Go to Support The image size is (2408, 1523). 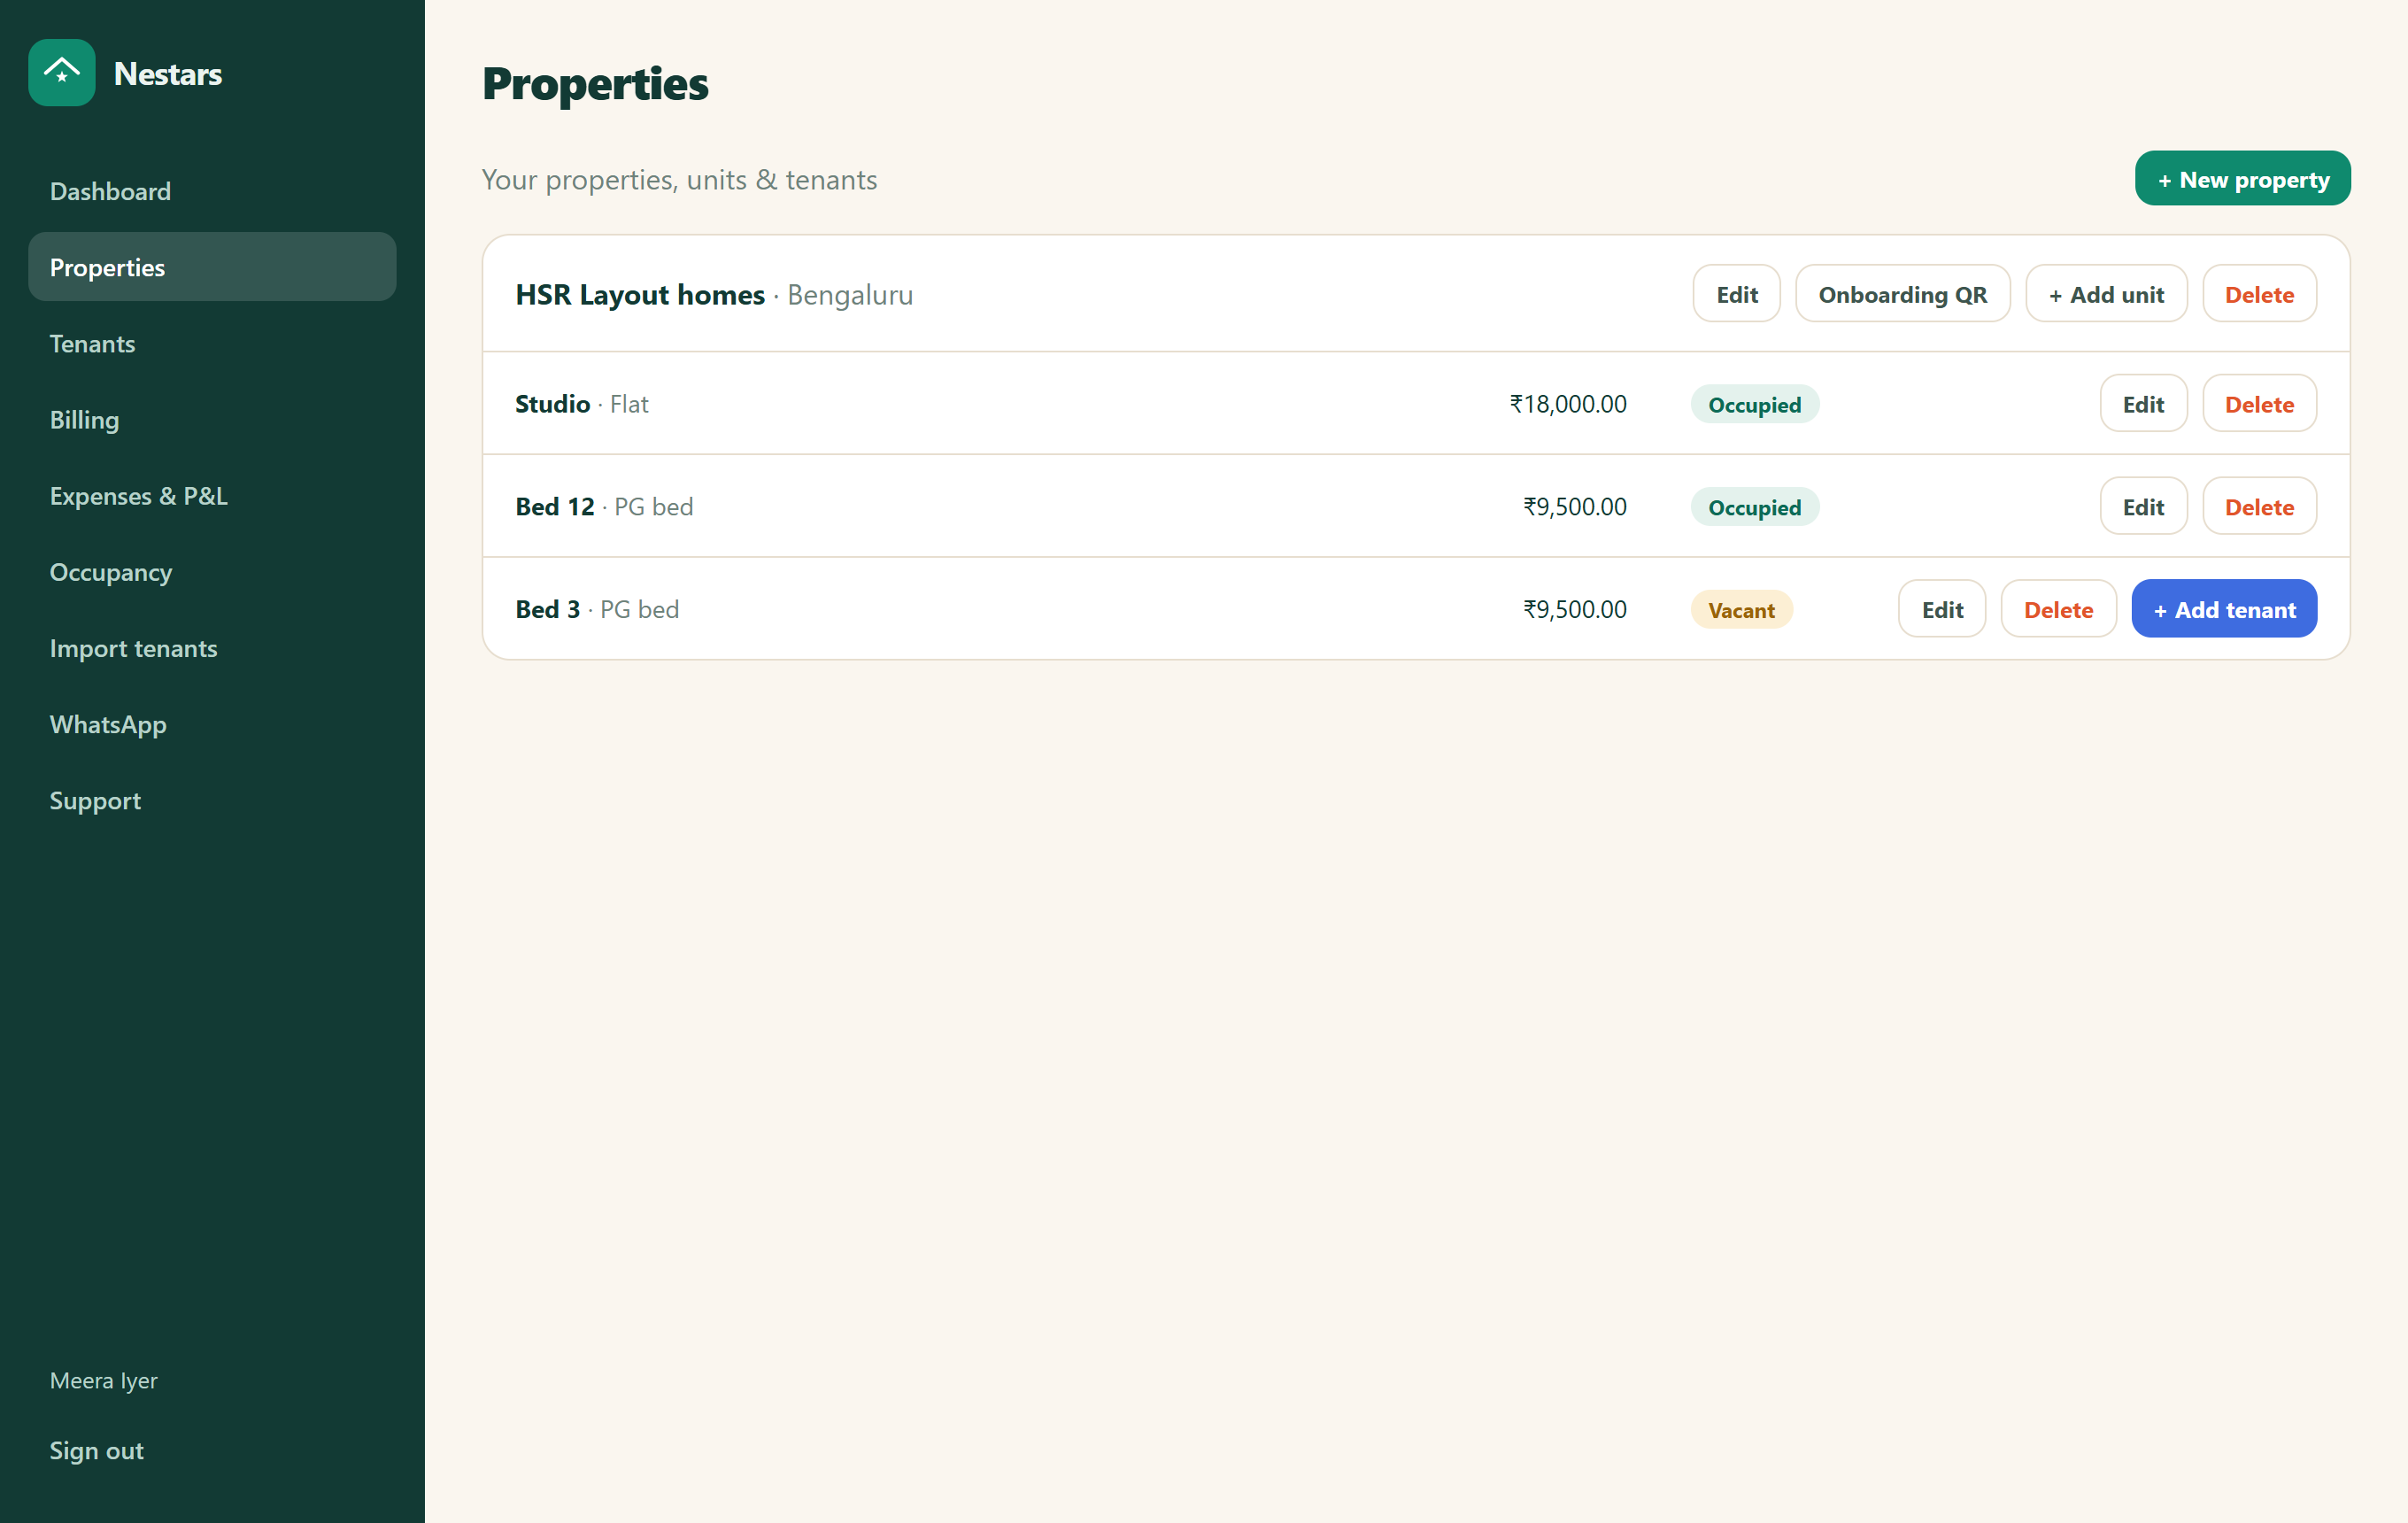click(x=212, y=800)
